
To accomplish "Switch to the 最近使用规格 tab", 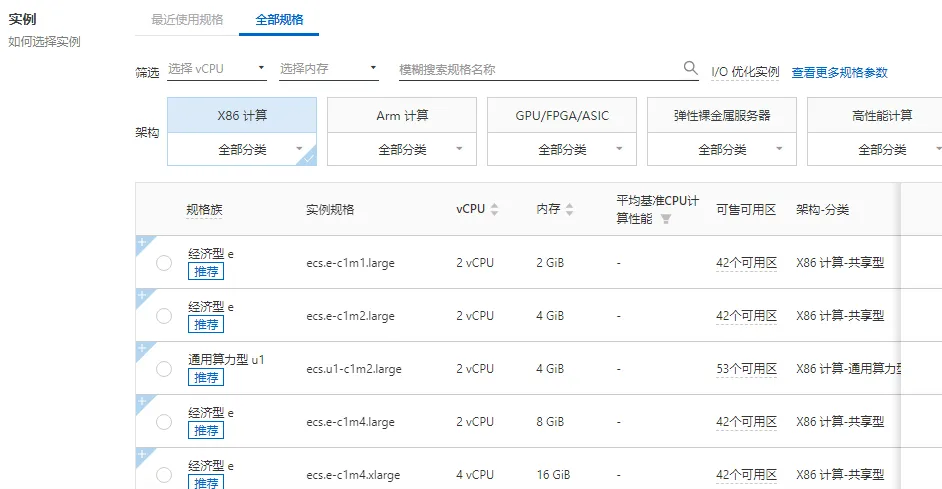I will tap(187, 19).
